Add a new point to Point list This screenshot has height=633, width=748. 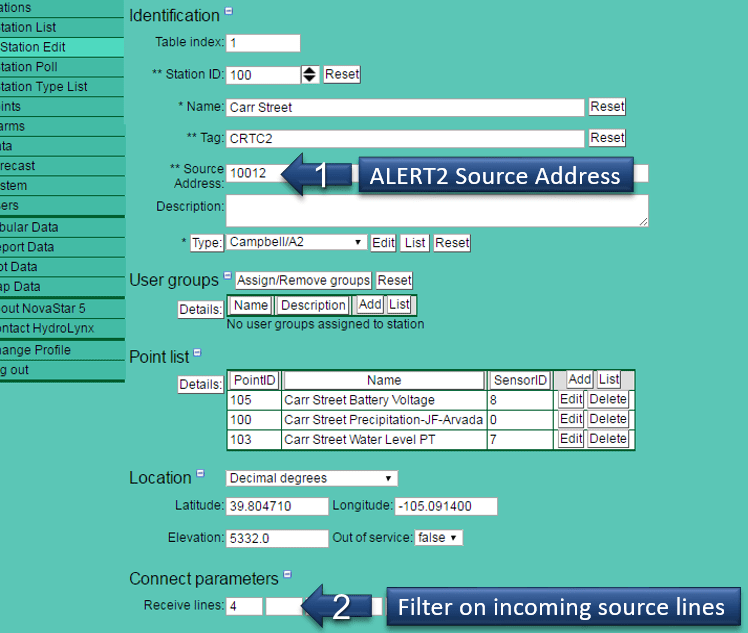pos(579,379)
